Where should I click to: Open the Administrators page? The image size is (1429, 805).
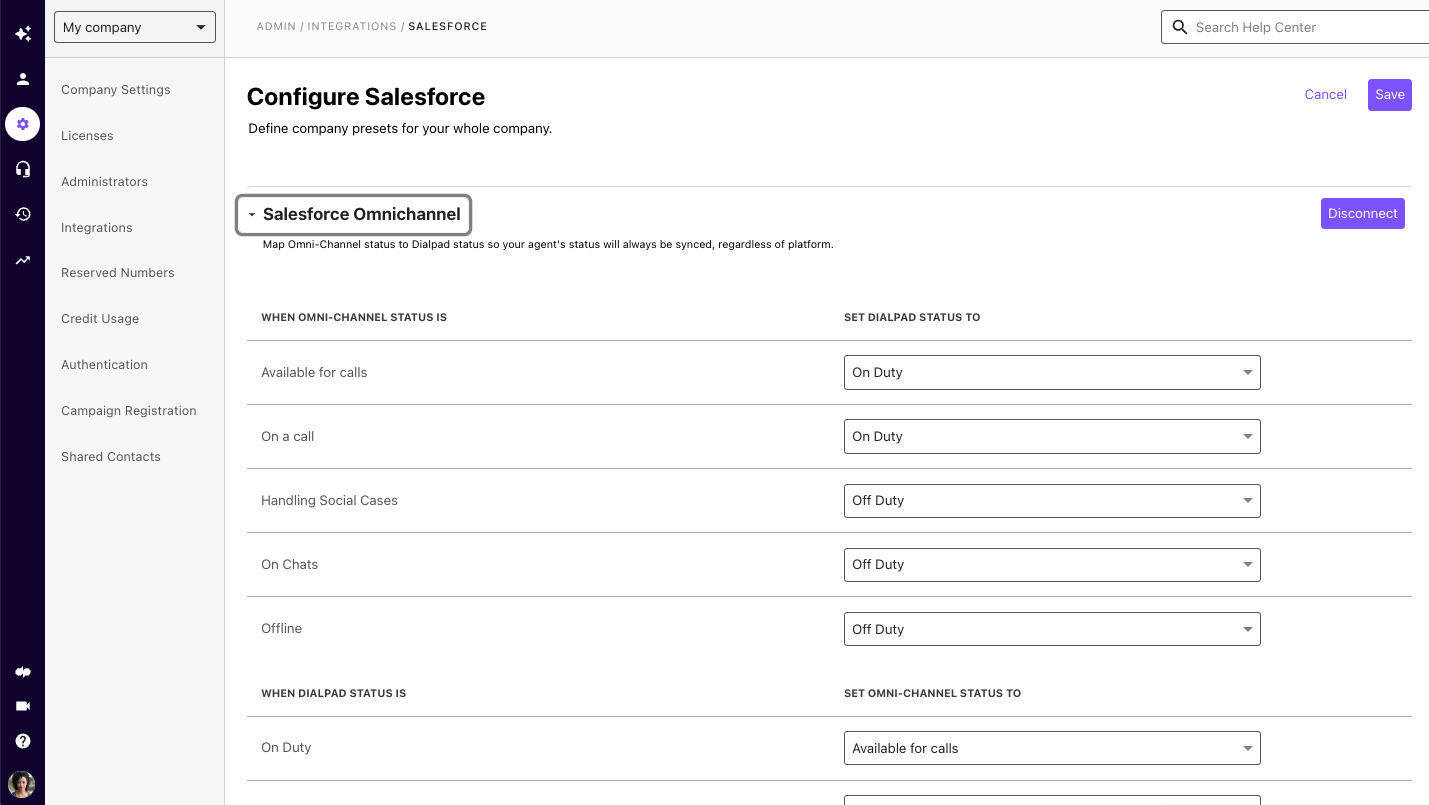tap(104, 182)
